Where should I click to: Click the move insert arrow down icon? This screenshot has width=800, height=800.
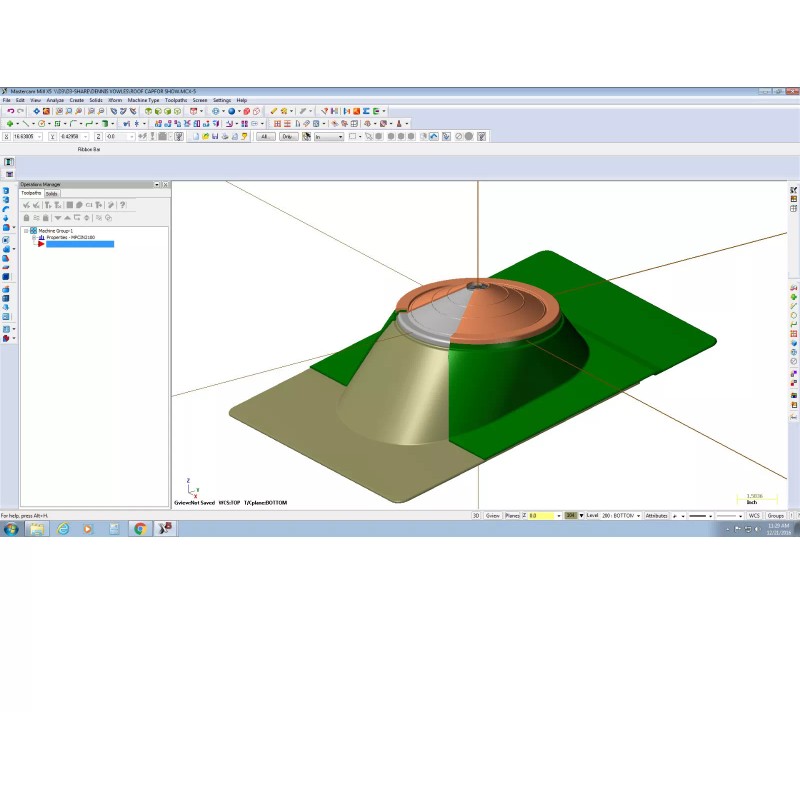pyautogui.click(x=58, y=218)
